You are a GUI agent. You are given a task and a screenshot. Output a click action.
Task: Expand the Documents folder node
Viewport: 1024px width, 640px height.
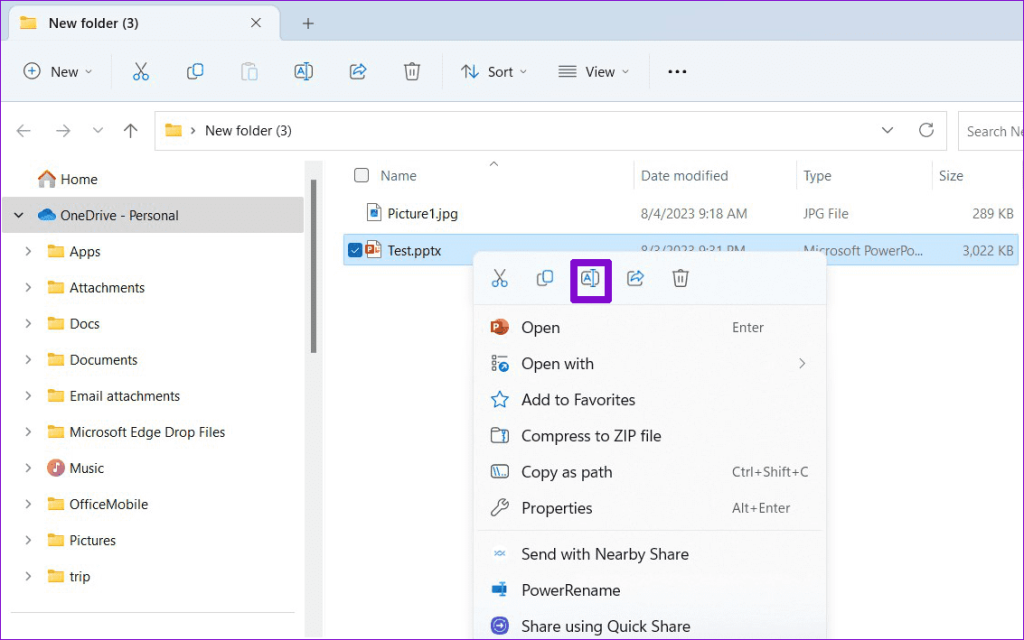click(x=28, y=360)
